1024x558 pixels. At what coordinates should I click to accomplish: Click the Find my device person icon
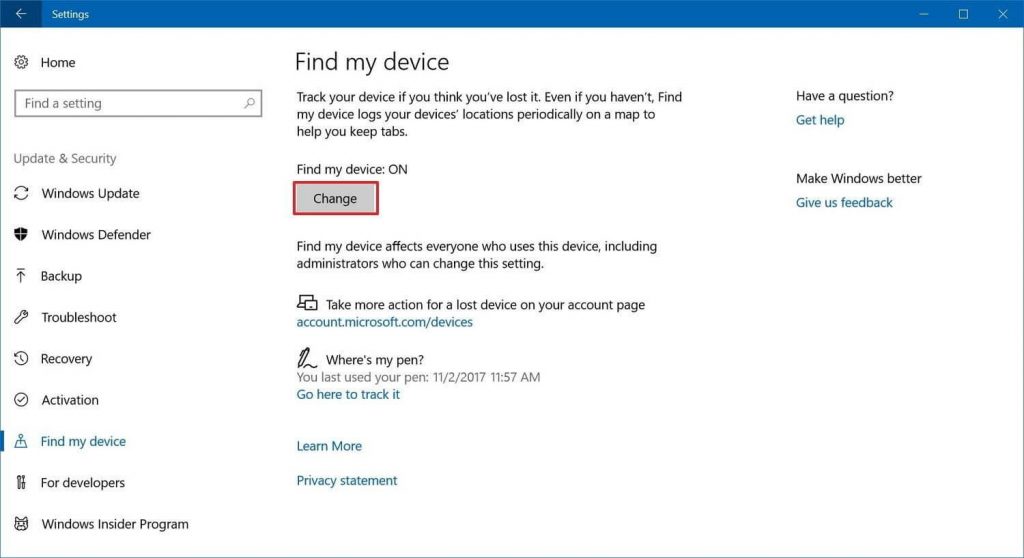pyautogui.click(x=21, y=441)
